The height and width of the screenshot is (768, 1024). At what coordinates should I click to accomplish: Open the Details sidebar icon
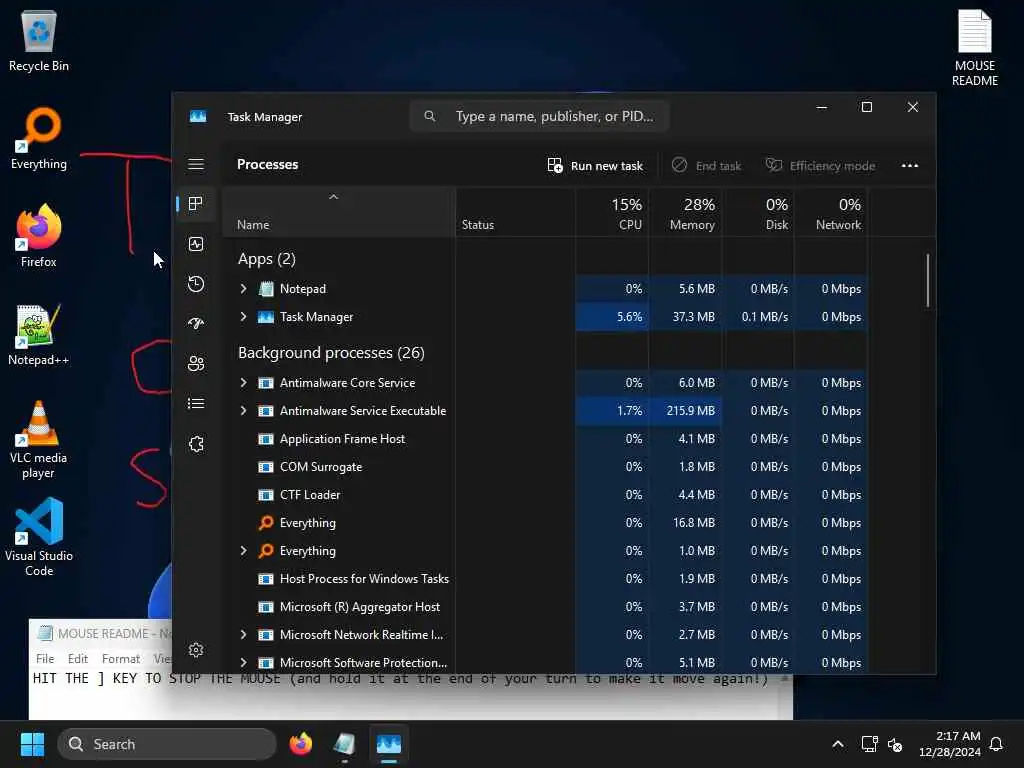pyautogui.click(x=196, y=404)
